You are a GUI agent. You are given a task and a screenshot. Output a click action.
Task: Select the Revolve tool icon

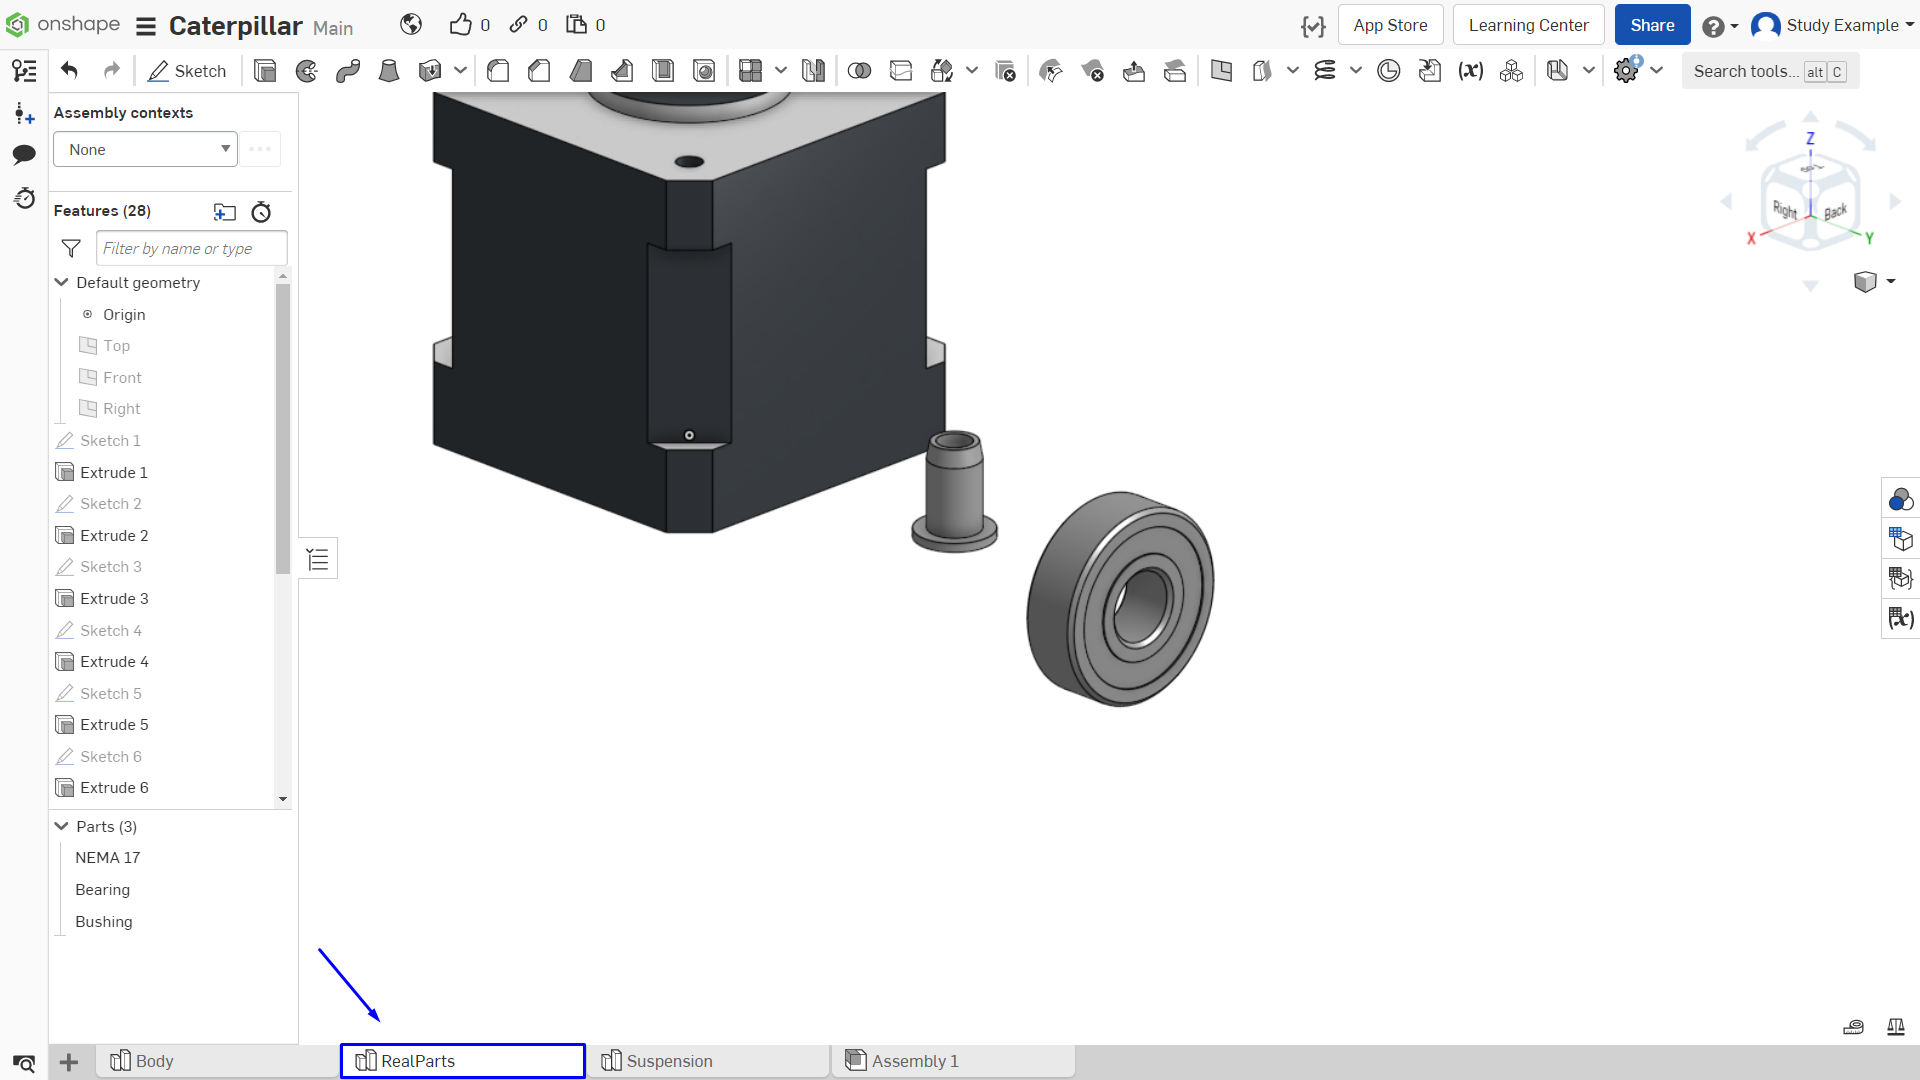pos(307,71)
